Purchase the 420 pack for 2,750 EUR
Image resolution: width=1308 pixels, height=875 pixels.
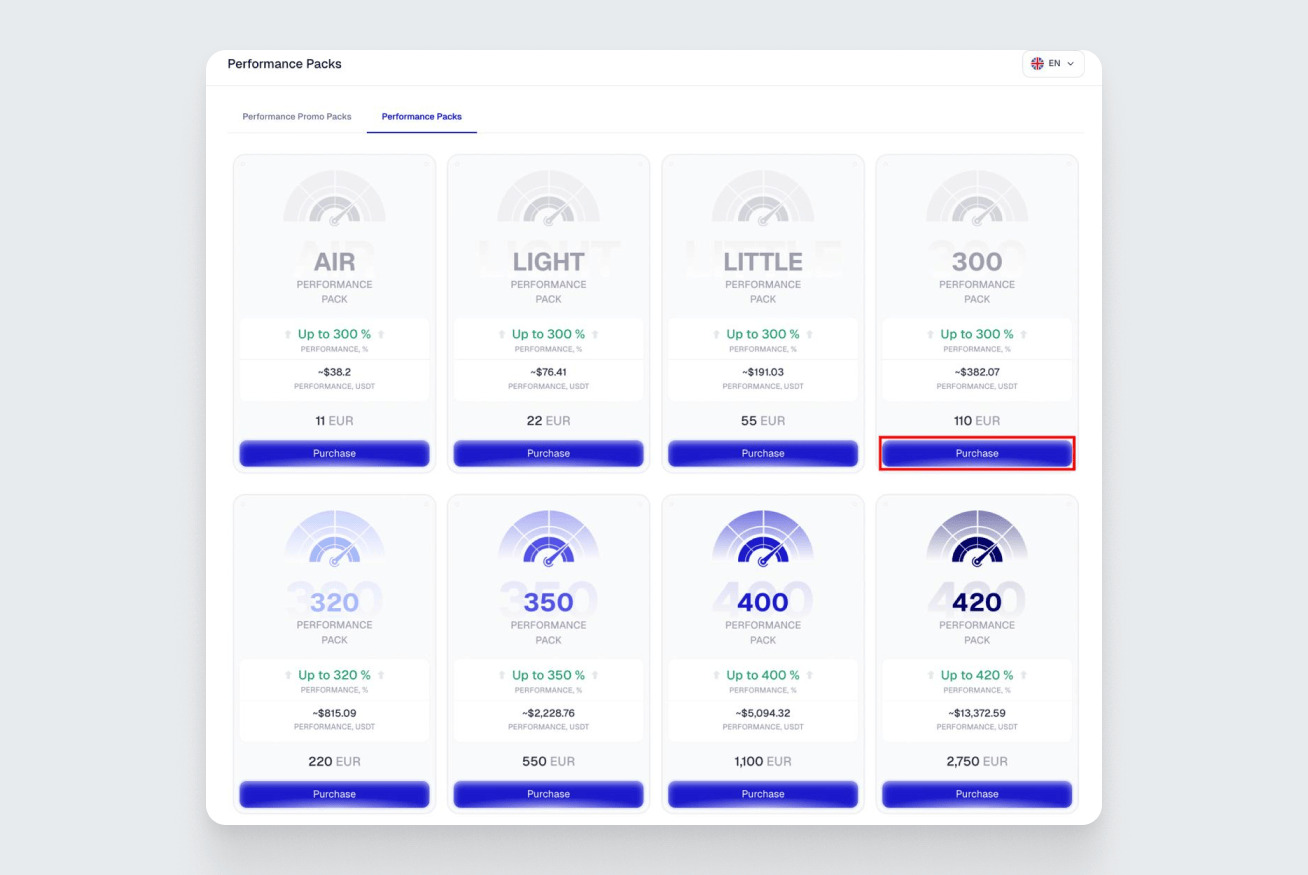976,794
